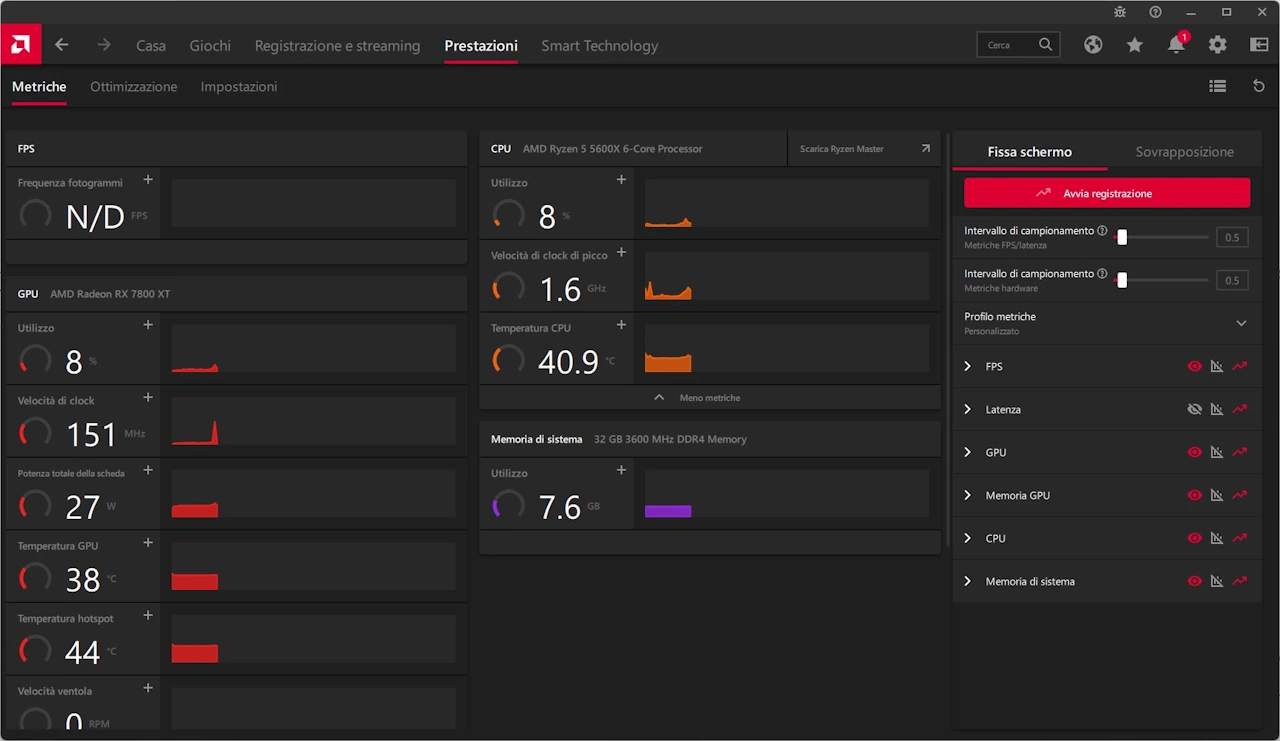Image resolution: width=1280 pixels, height=741 pixels.
Task: Select the Fissa schermo tab
Action: (x=1029, y=152)
